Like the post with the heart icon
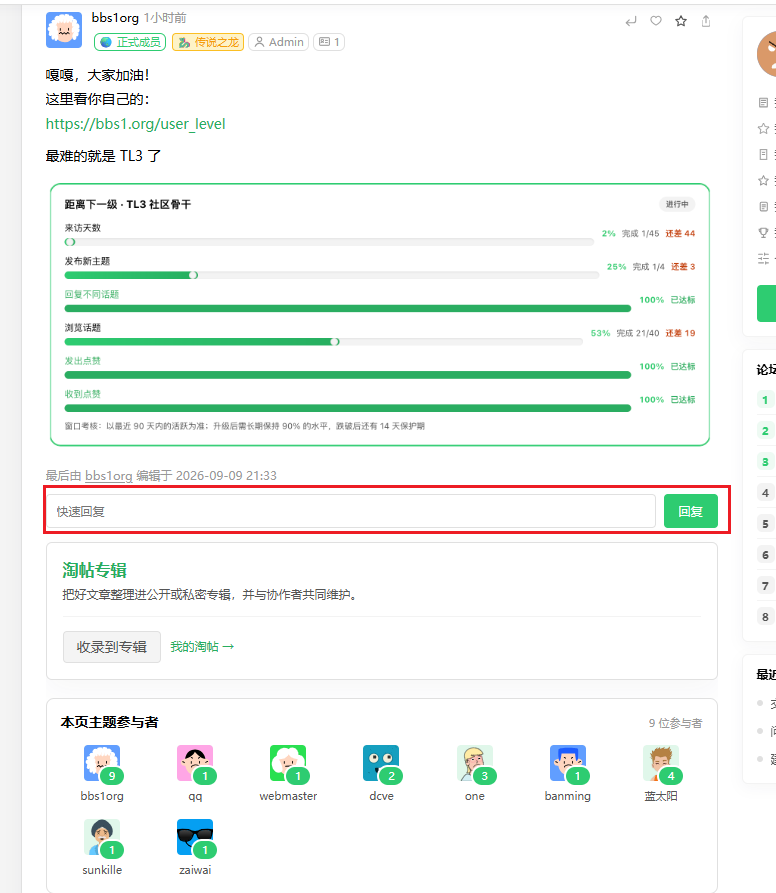This screenshot has width=776, height=893. (x=656, y=21)
